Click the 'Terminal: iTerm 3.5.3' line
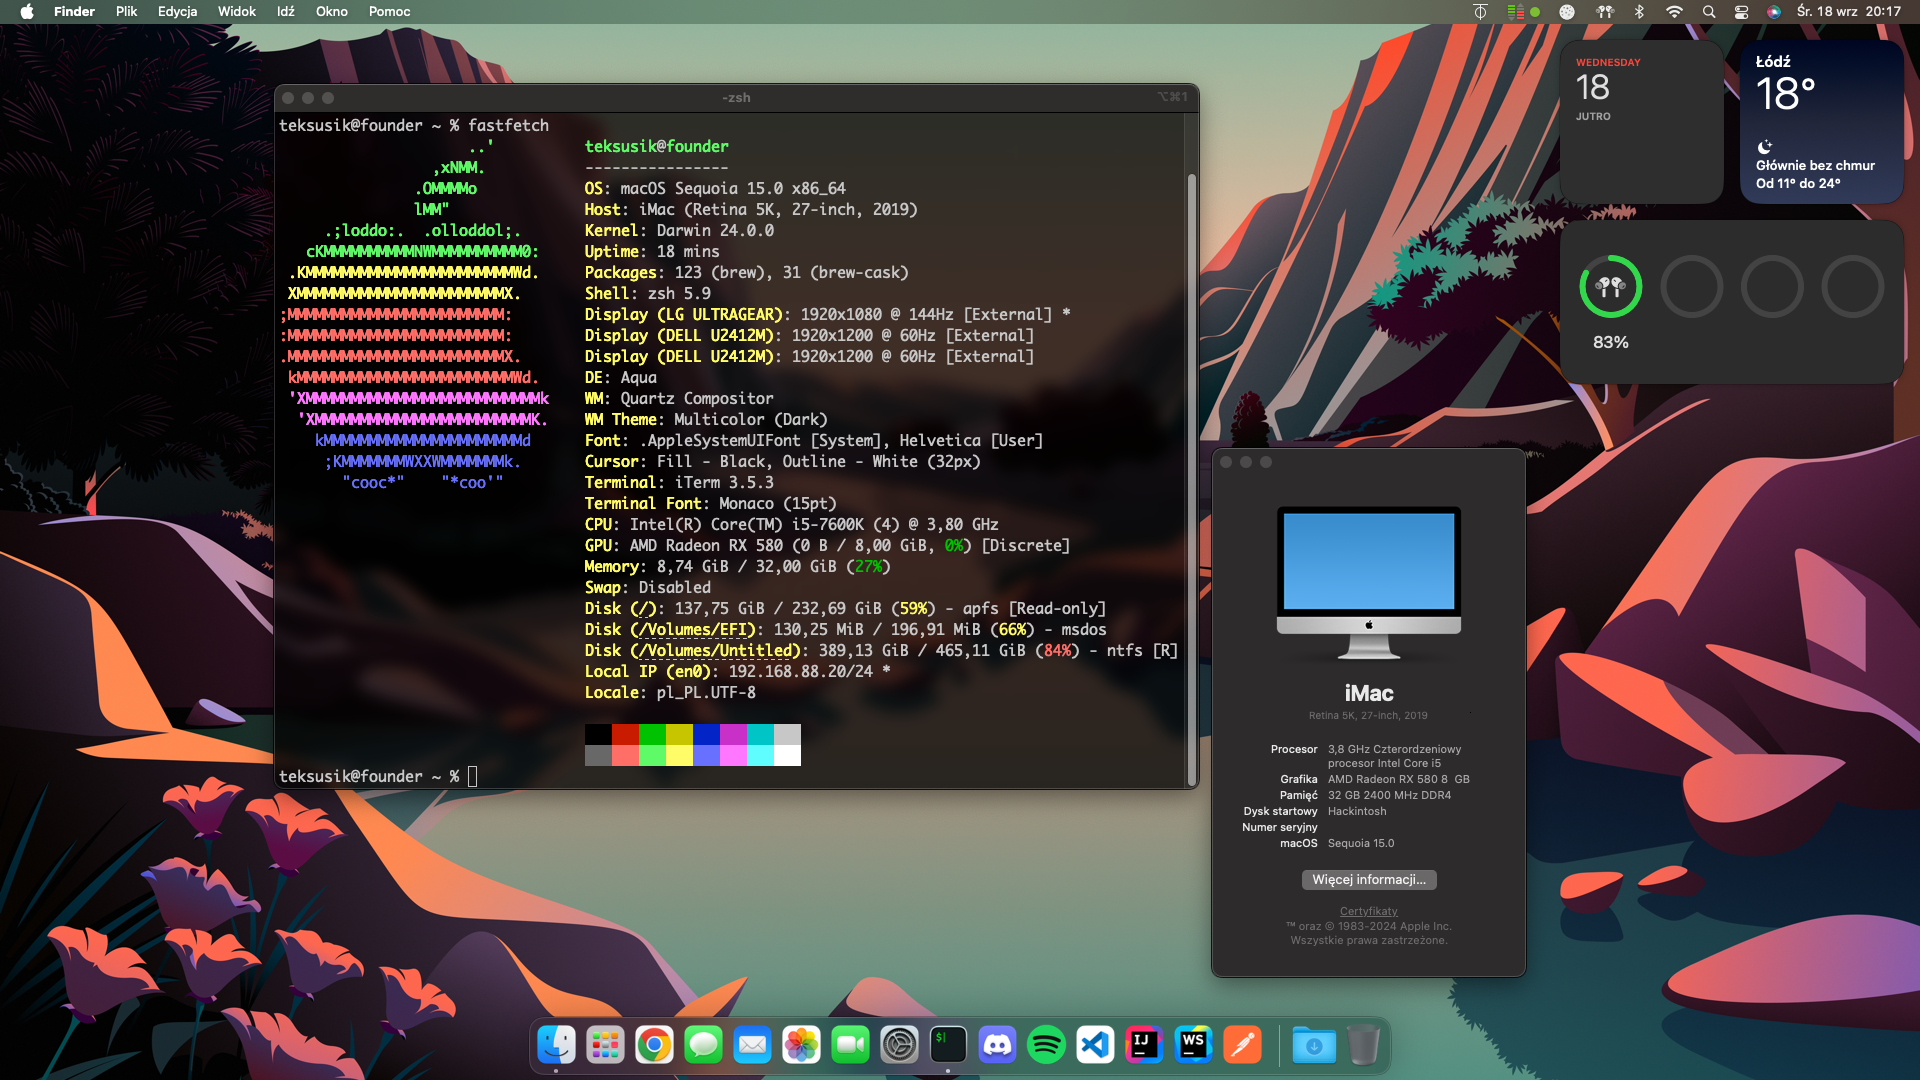The image size is (1920, 1080). 679,482
